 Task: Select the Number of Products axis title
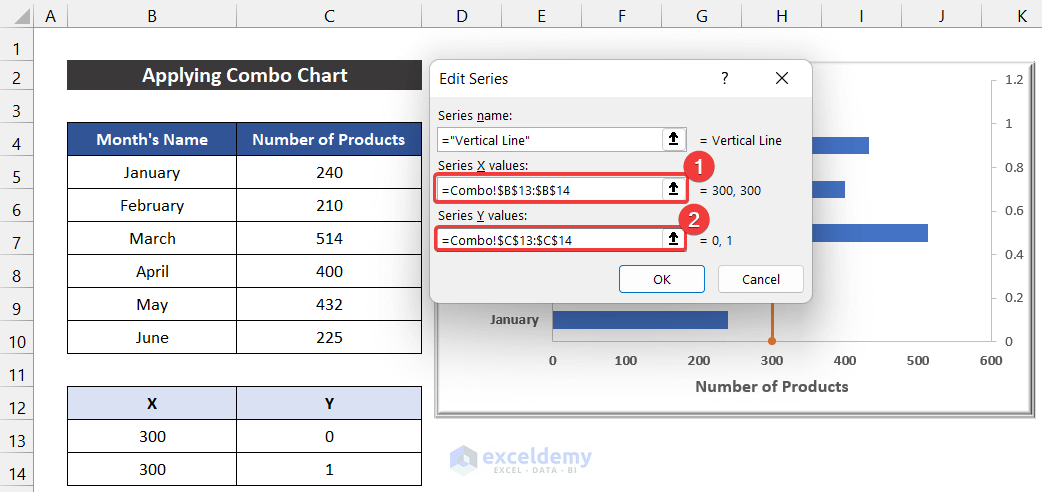coord(771,386)
